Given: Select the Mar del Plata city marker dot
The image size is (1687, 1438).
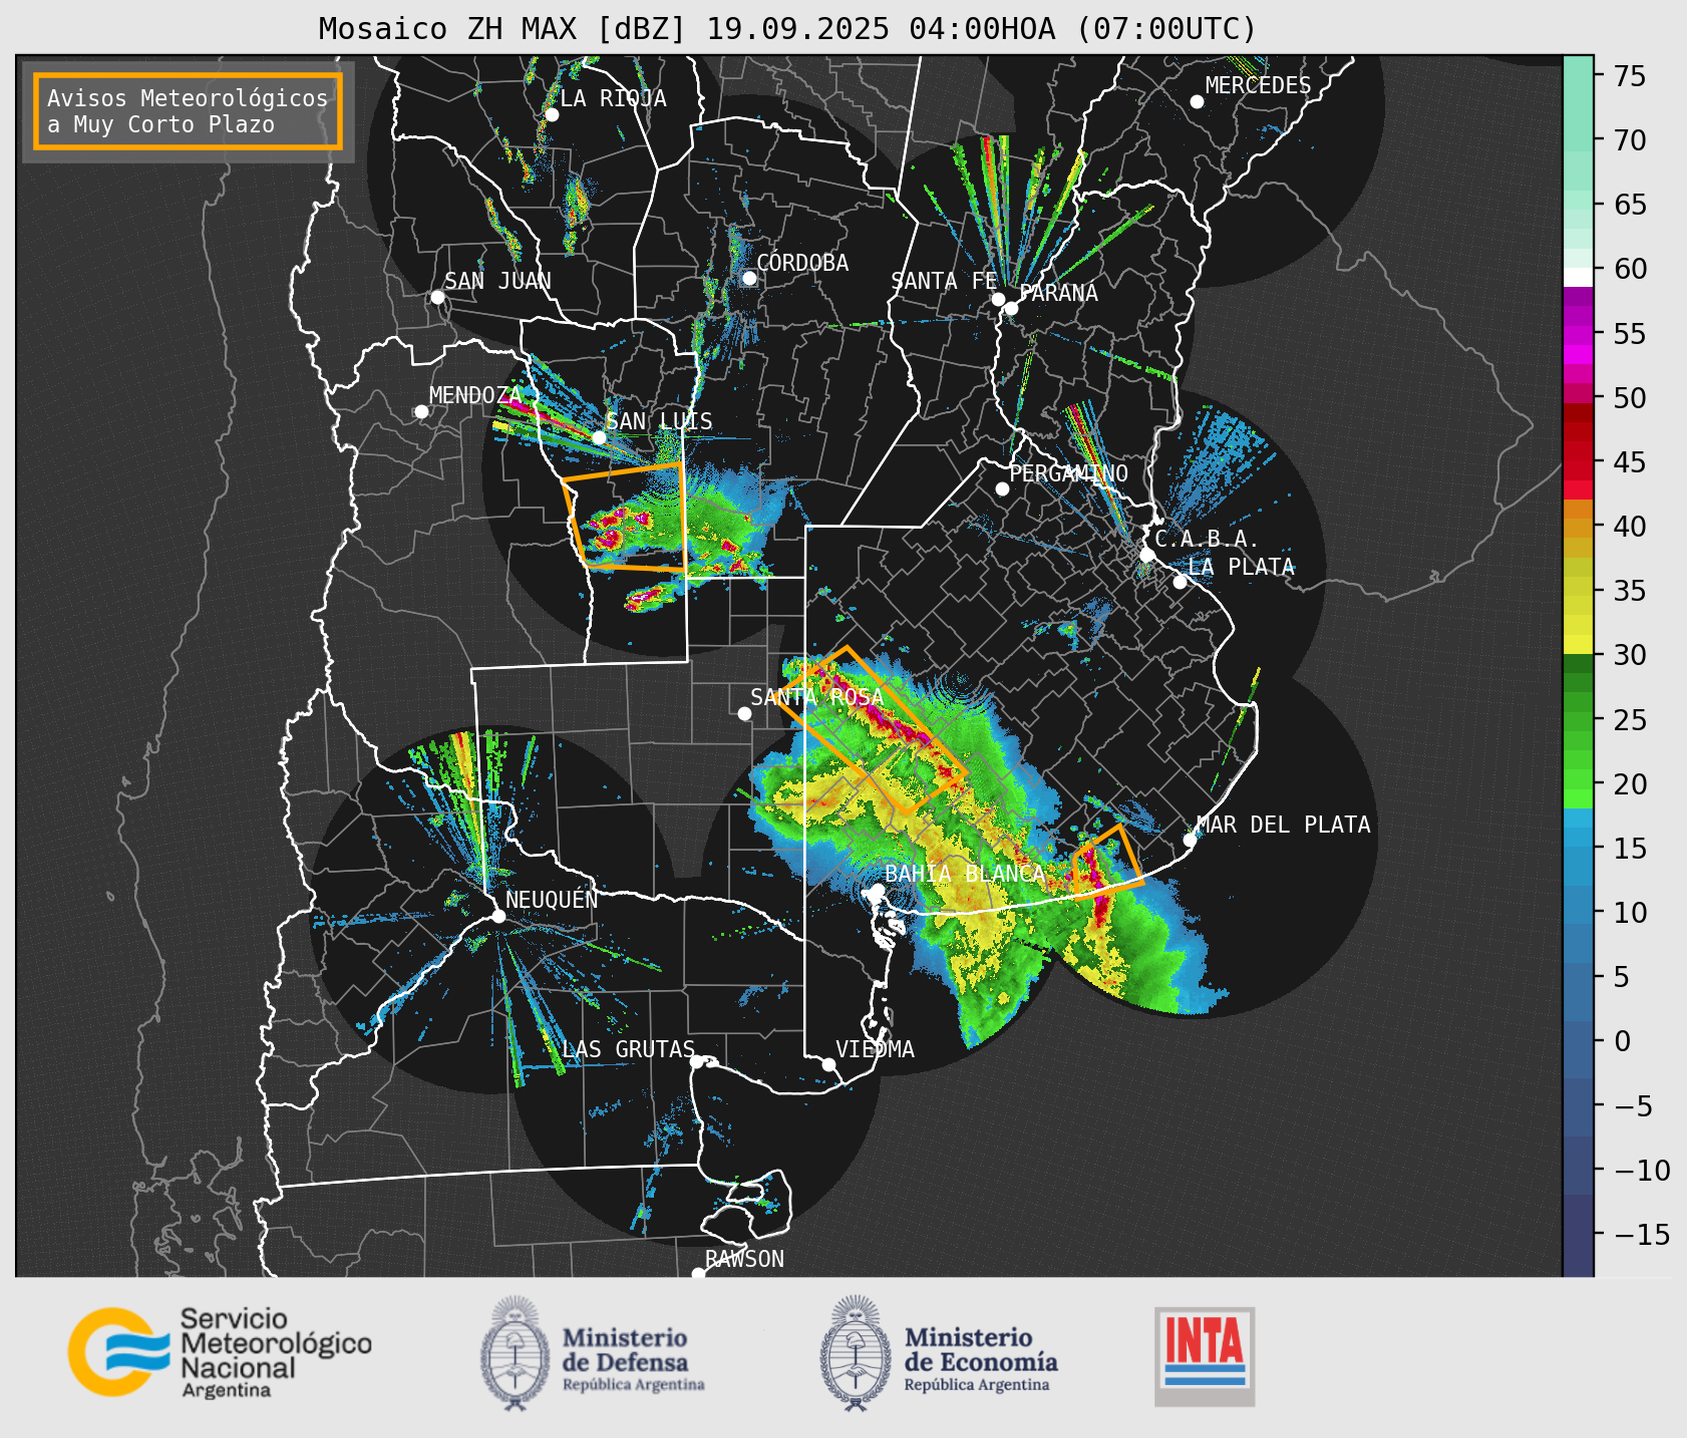Looking at the screenshot, I should click(x=1190, y=840).
